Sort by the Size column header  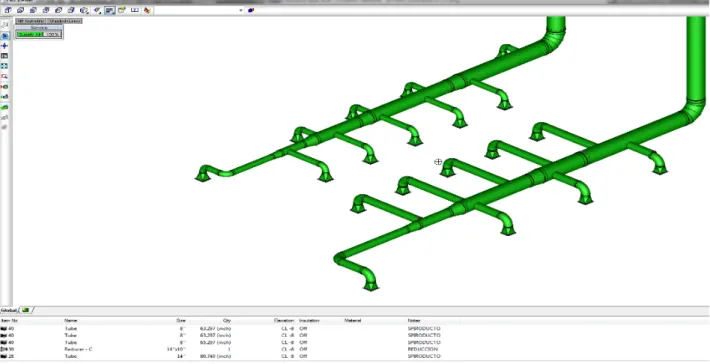(x=181, y=321)
